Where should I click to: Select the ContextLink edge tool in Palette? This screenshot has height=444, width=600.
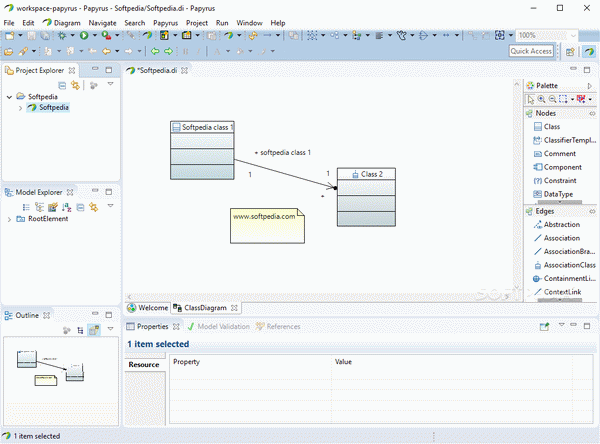tap(558, 292)
